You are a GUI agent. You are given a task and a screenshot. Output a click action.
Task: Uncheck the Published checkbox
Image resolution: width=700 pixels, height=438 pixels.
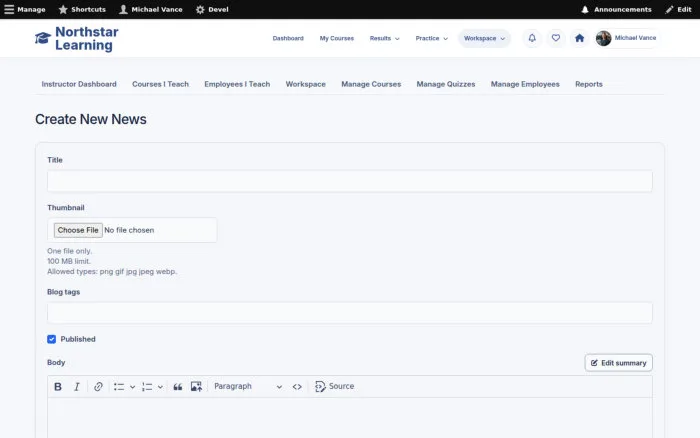point(51,339)
